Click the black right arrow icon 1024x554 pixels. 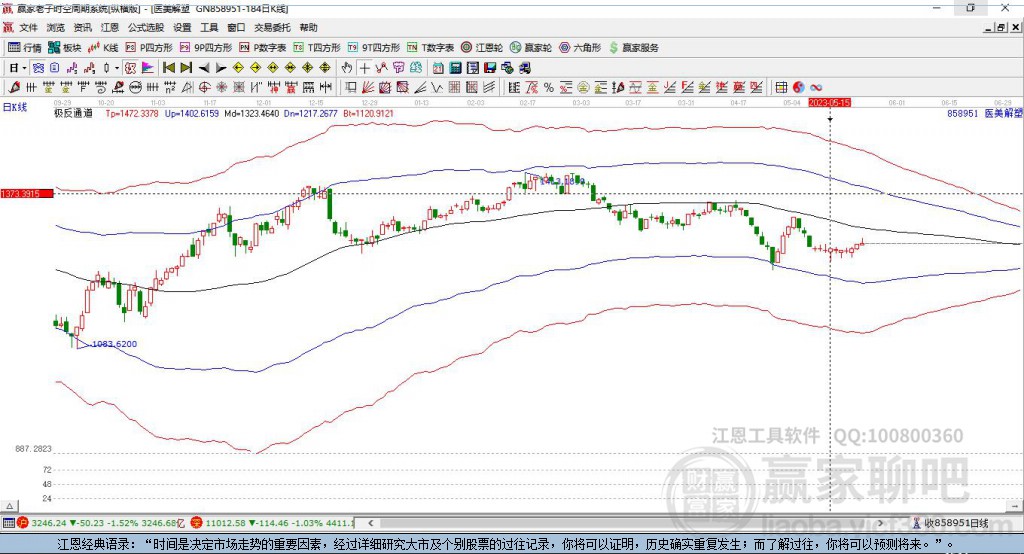coord(221,68)
